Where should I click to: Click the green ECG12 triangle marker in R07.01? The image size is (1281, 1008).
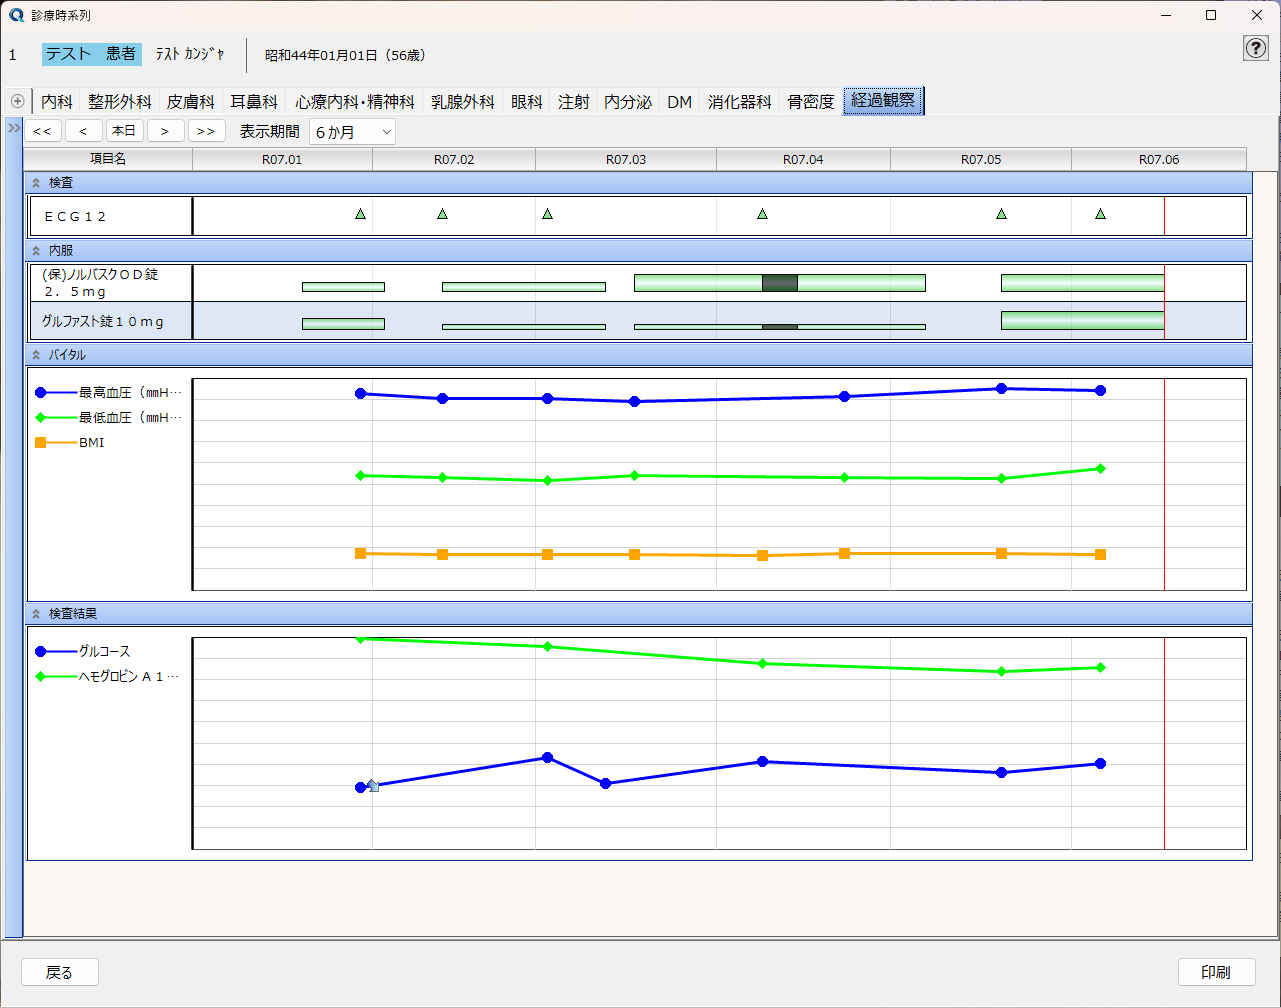[x=360, y=213]
